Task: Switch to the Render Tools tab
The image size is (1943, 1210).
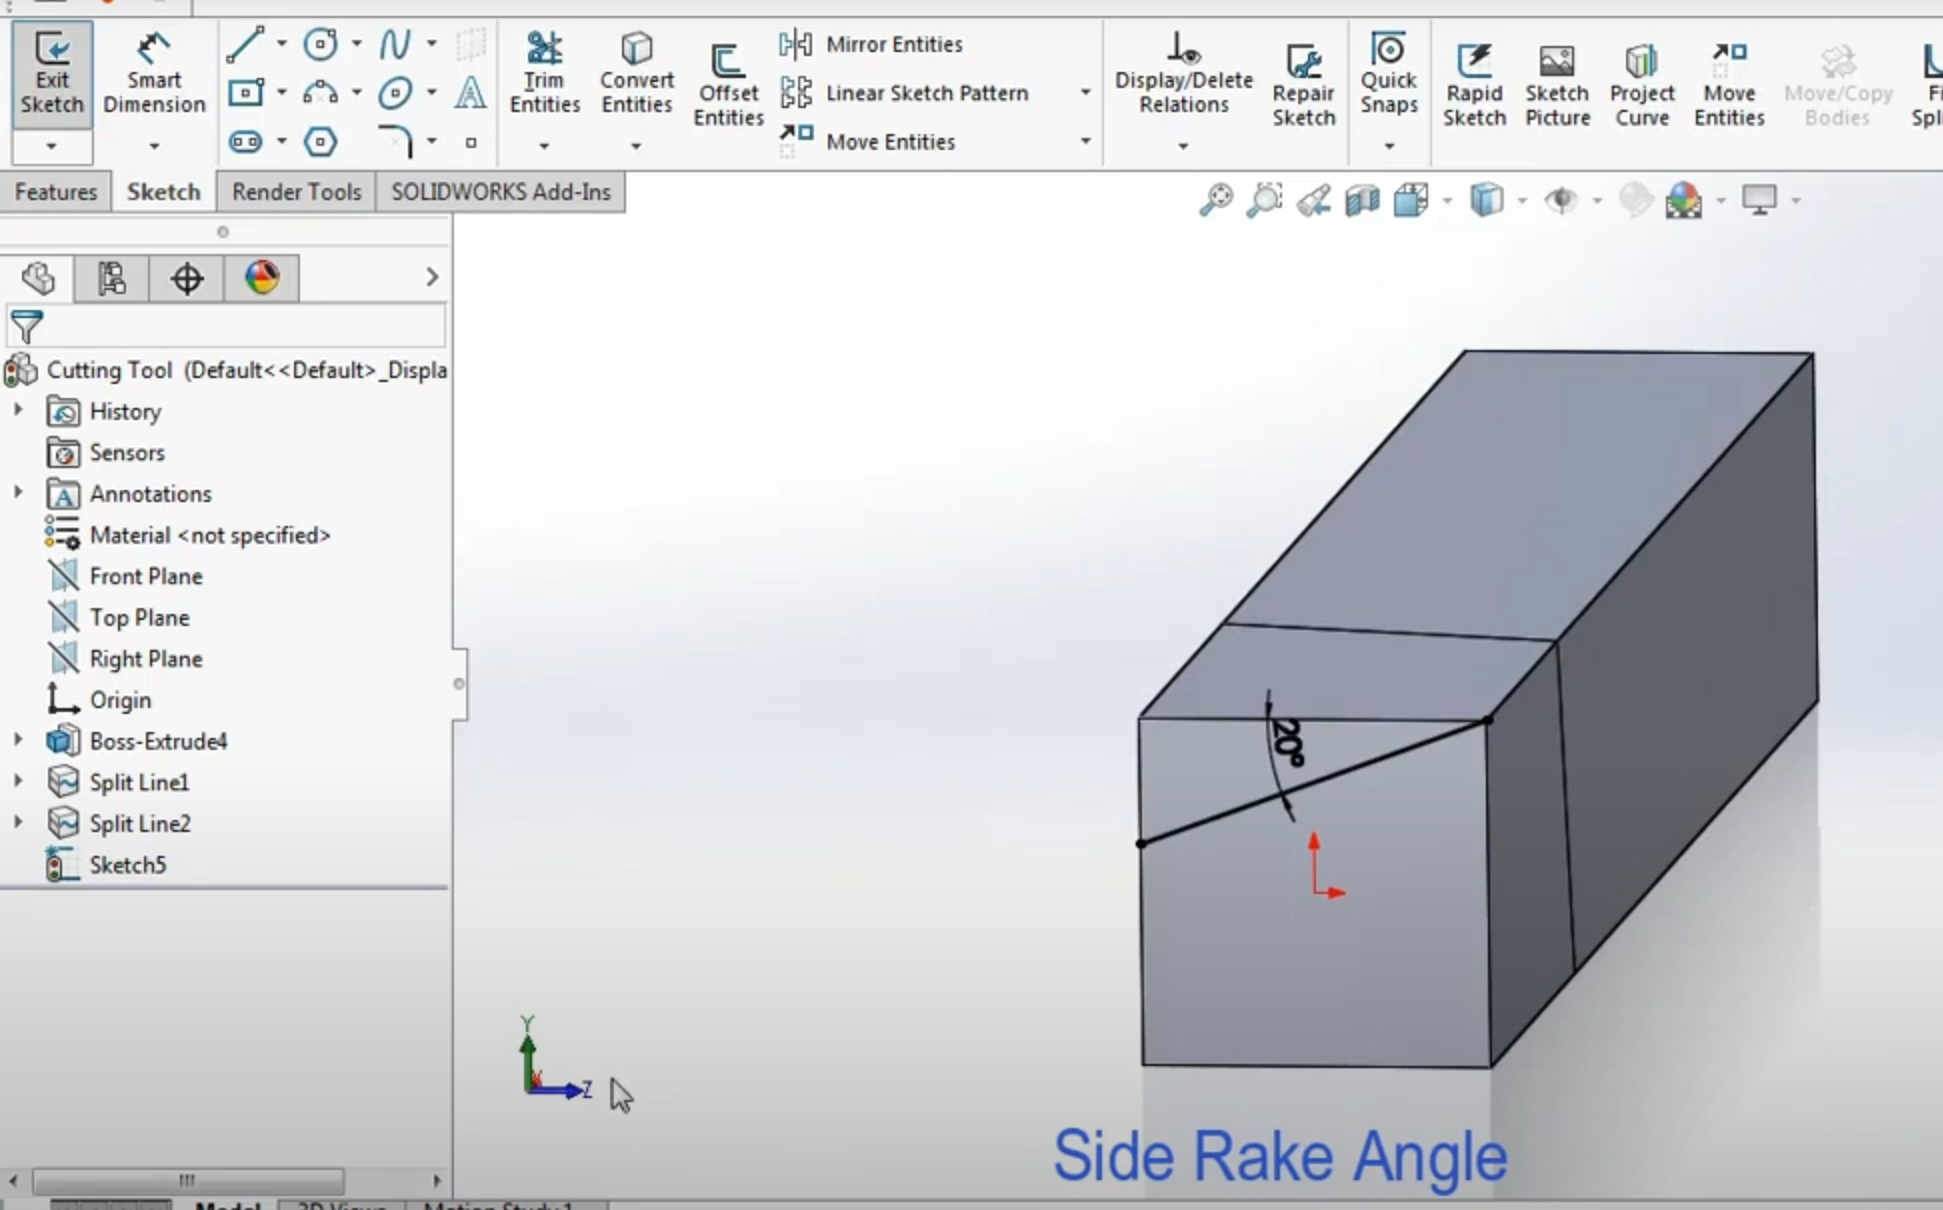Action: pos(296,192)
